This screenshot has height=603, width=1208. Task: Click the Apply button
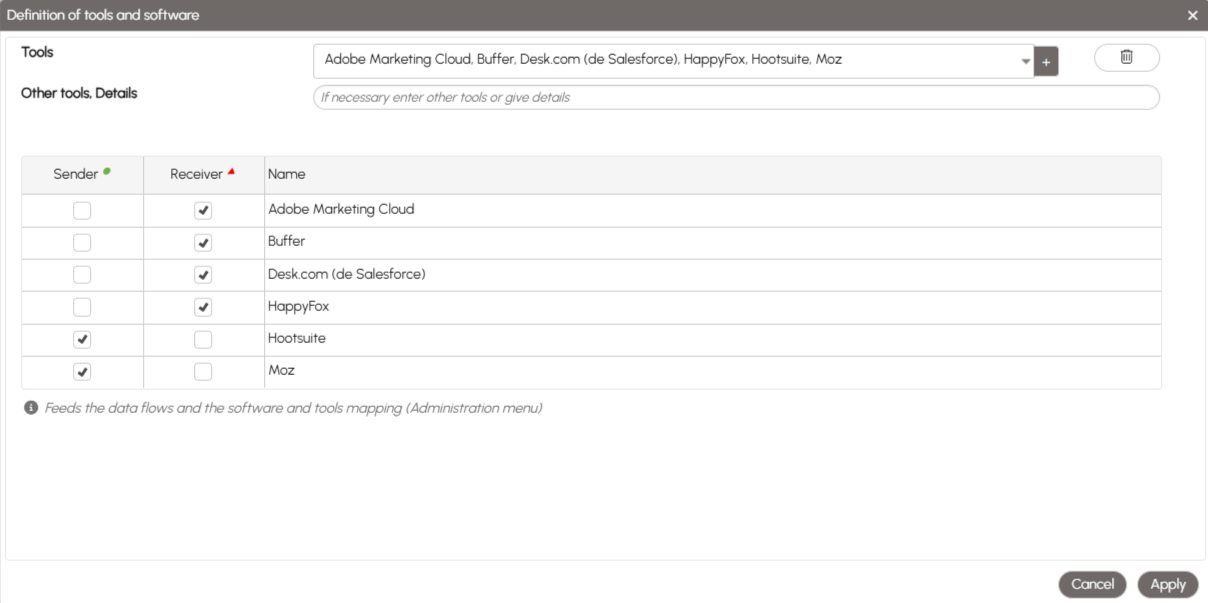[1167, 585]
